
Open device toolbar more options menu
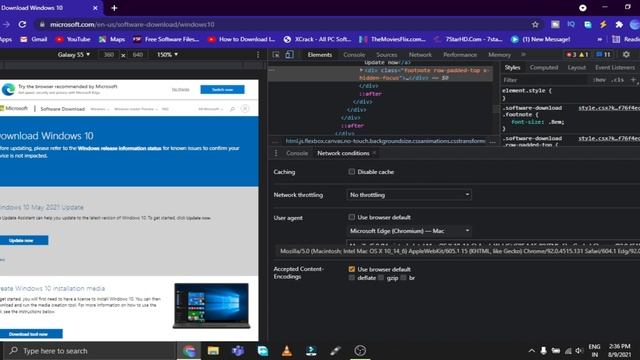(x=258, y=55)
